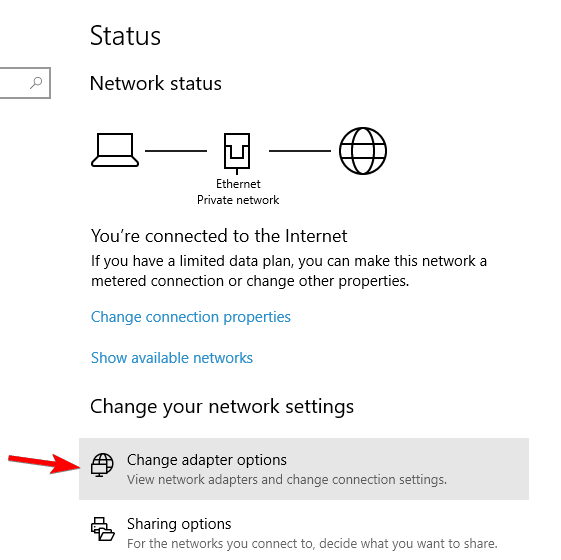Click the Sharing options printer icon
The image size is (561, 560).
click(102, 529)
